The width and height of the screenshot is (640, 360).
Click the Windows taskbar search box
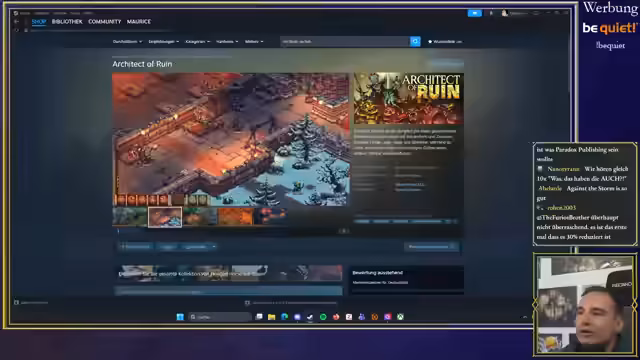pyautogui.click(x=220, y=317)
